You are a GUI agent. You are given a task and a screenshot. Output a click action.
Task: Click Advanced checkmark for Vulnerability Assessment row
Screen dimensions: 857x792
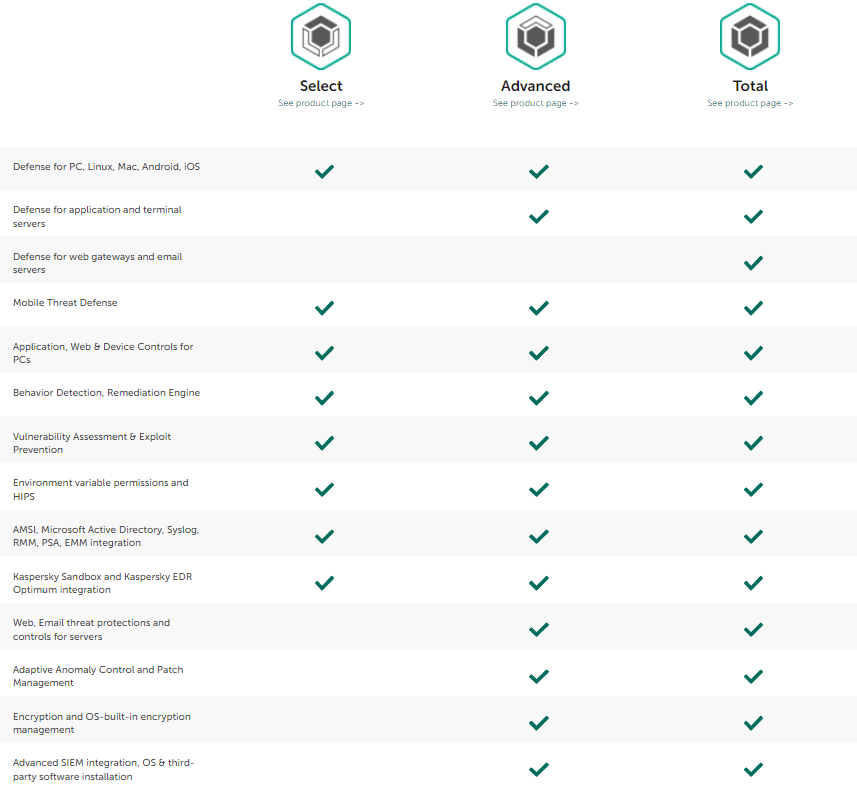pos(539,443)
